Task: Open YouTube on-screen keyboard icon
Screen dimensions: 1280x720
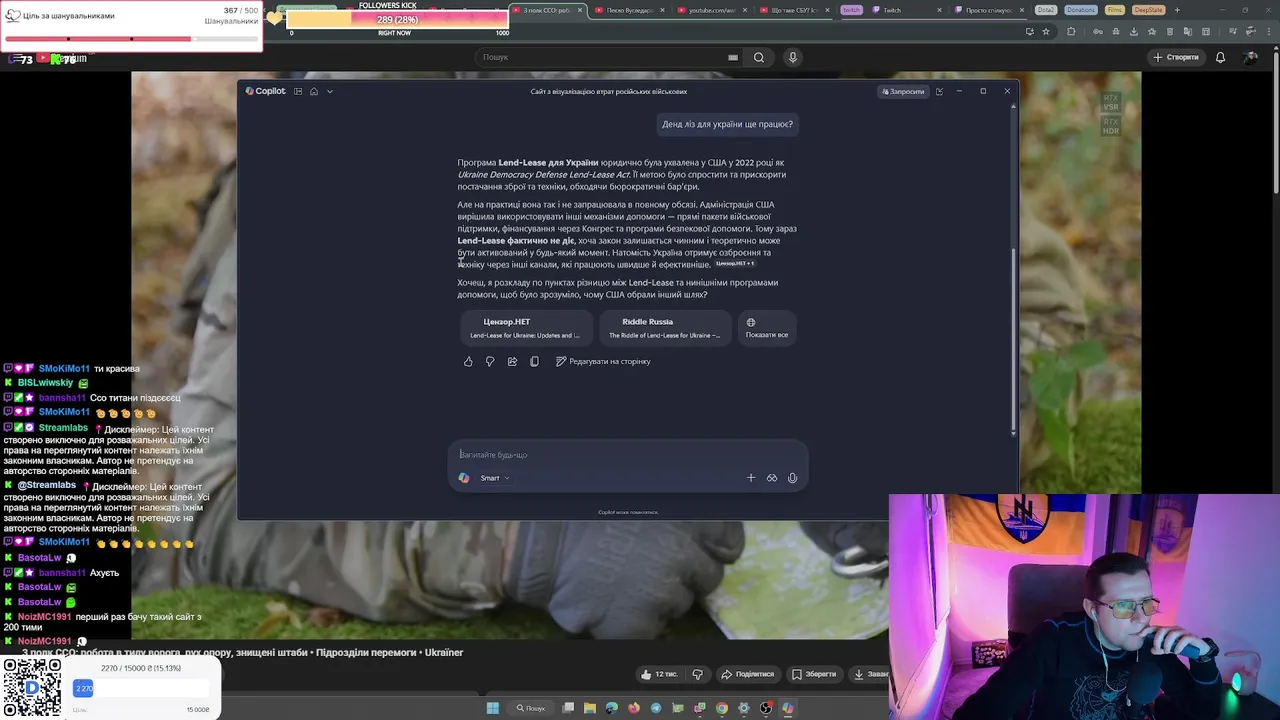Action: tap(733, 57)
